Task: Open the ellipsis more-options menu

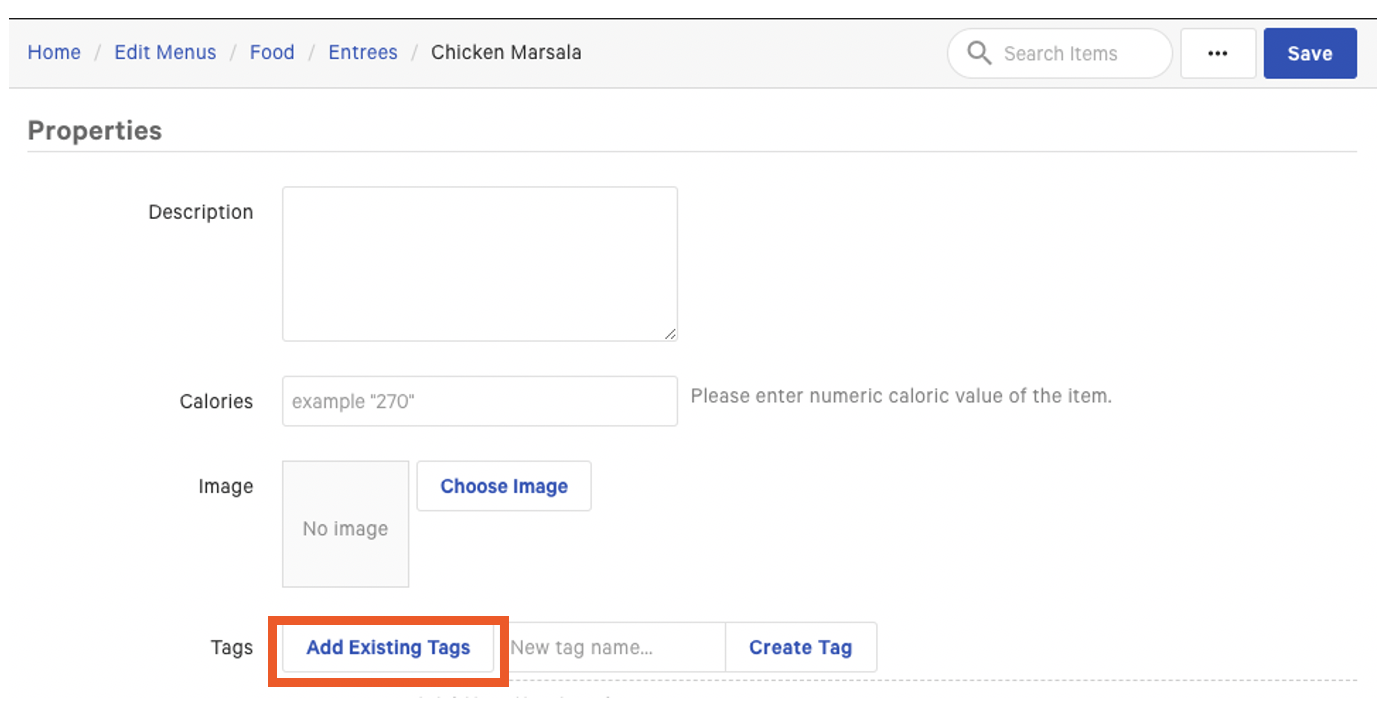Action: [x=1217, y=53]
